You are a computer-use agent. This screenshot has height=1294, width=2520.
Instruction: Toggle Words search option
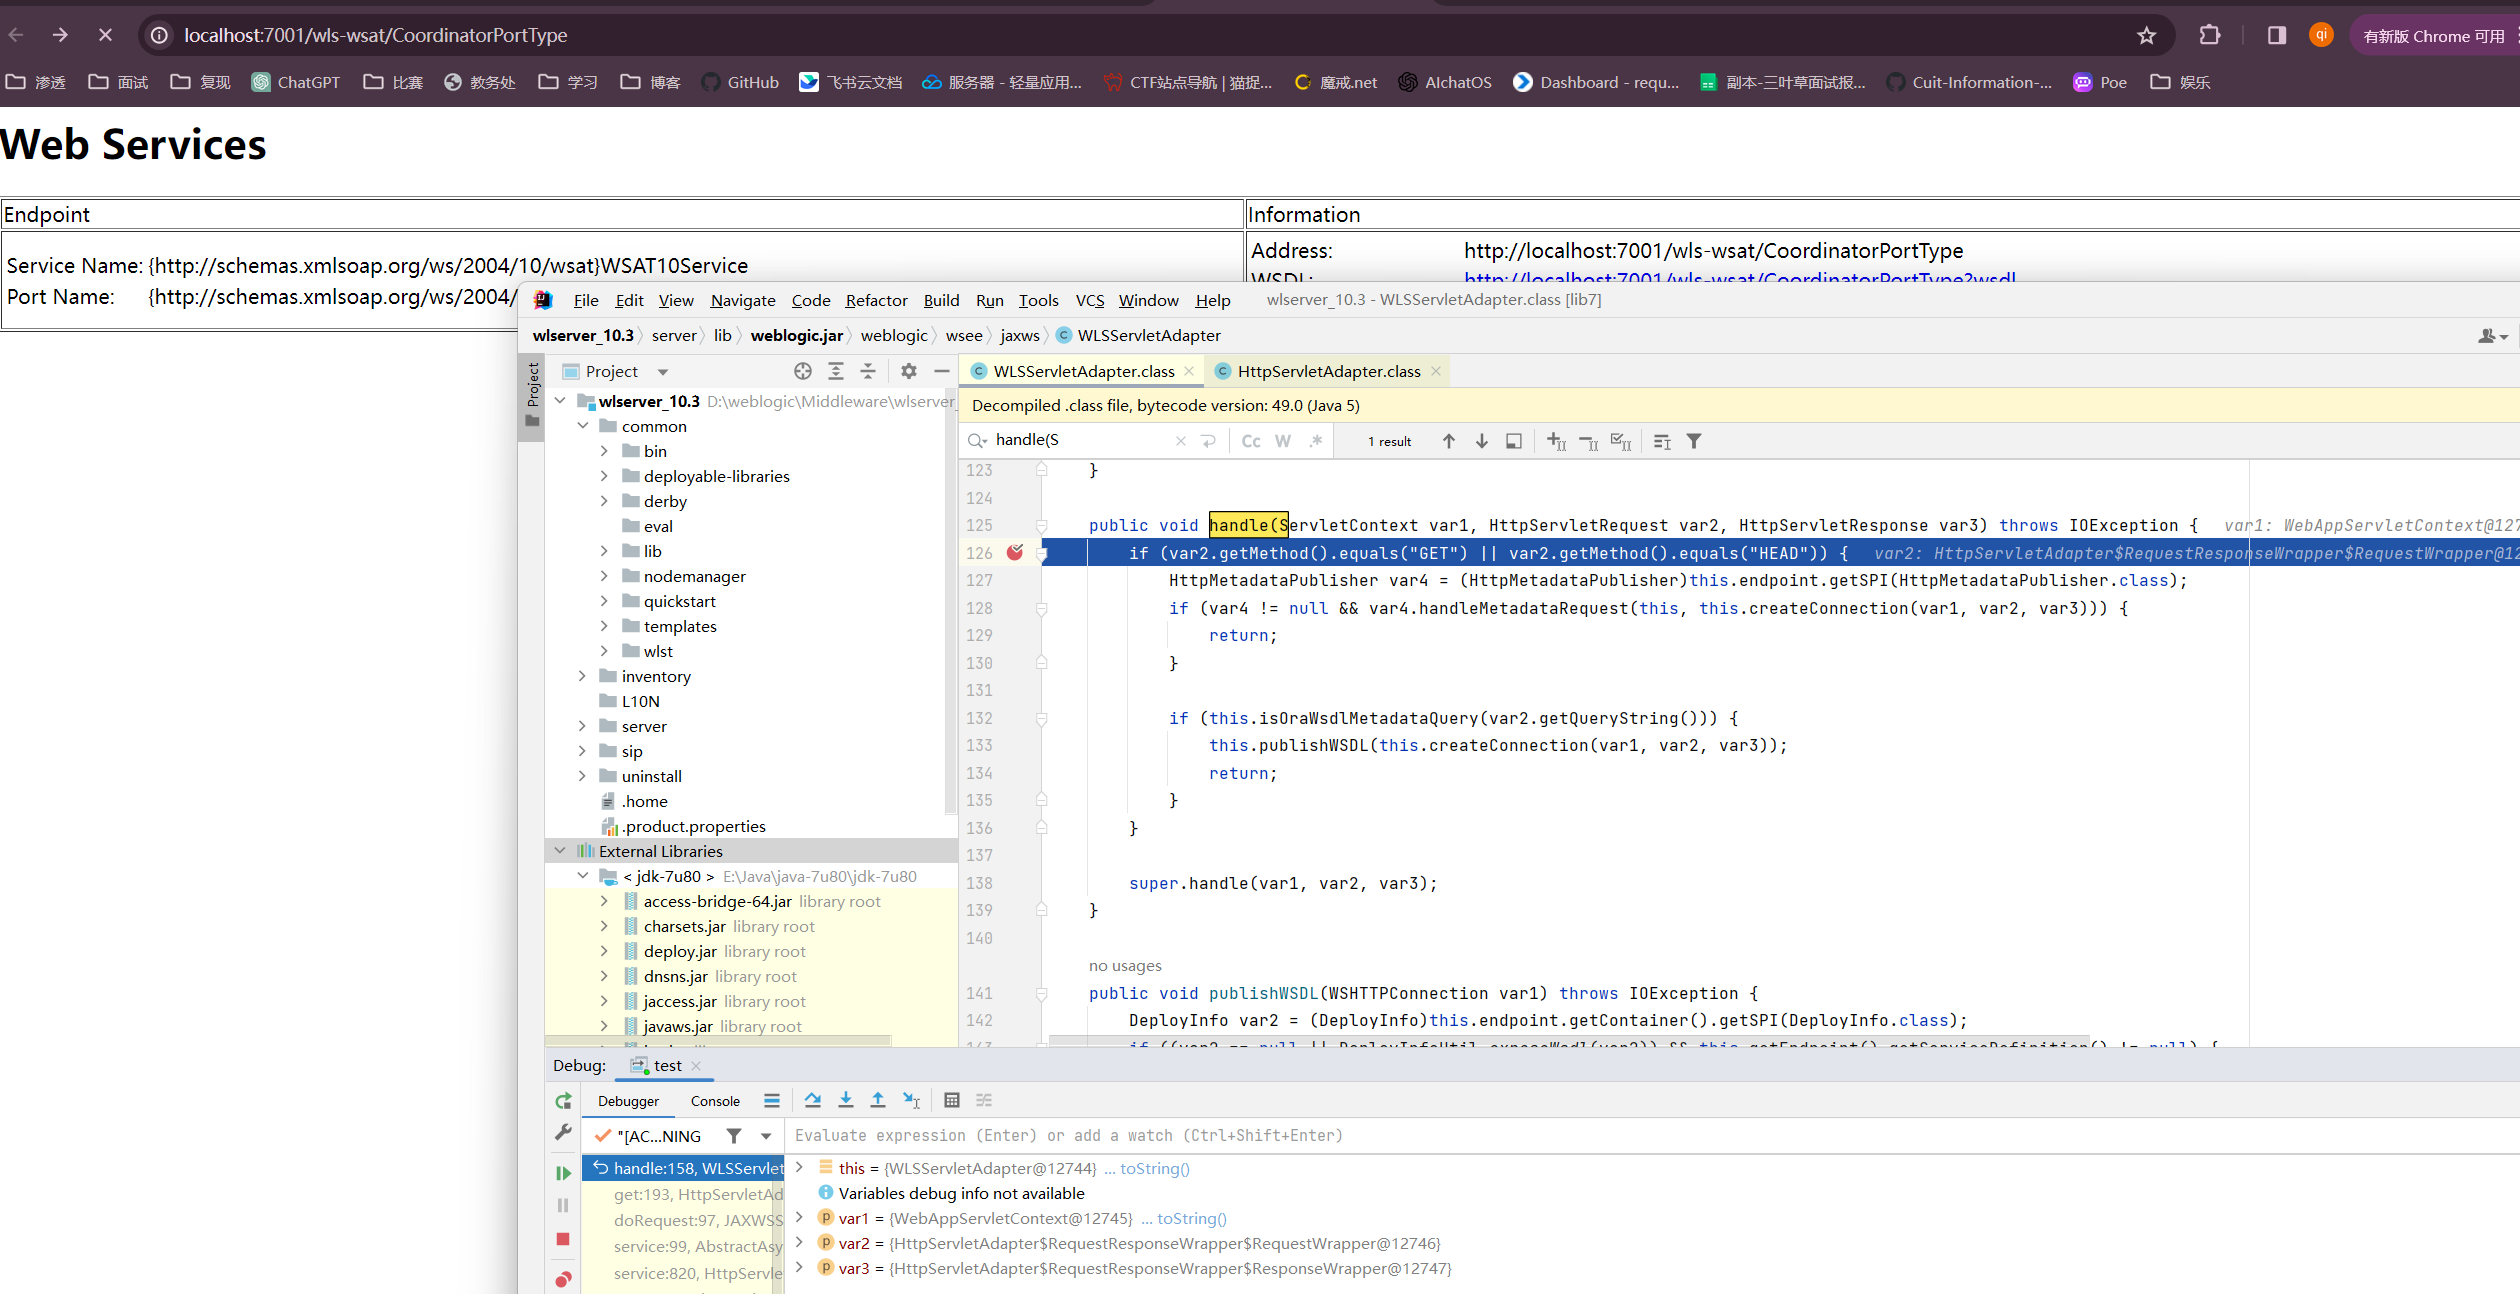(x=1283, y=441)
